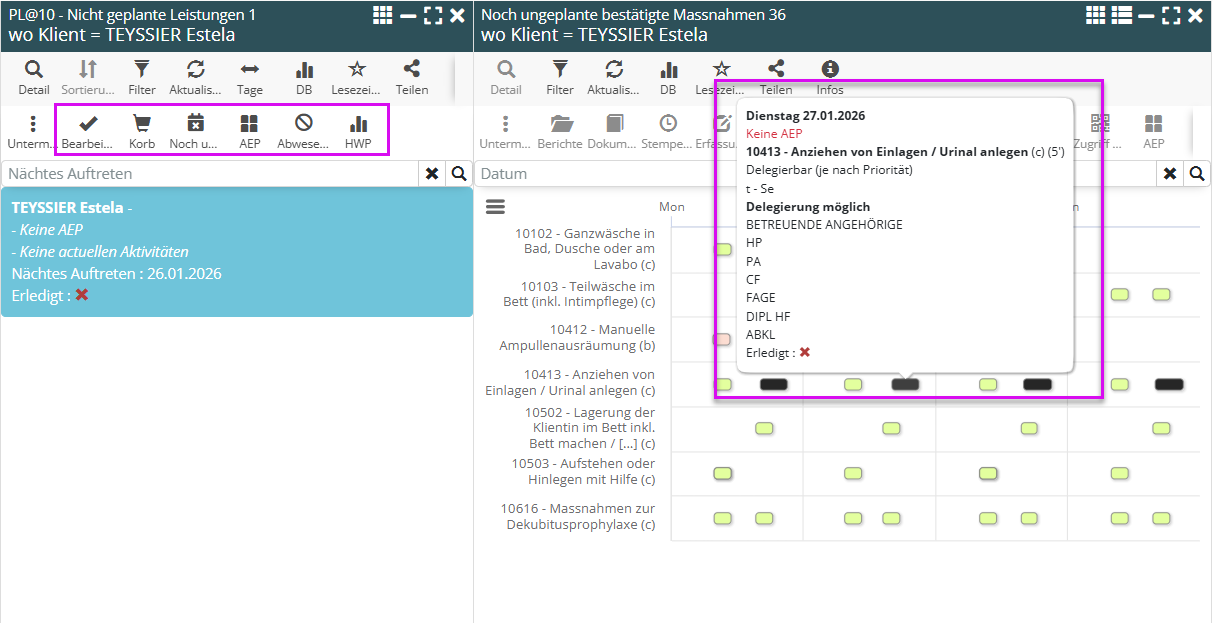The width and height of the screenshot is (1213, 623).
Task: Switch left panel to grid view
Action: (x=383, y=15)
